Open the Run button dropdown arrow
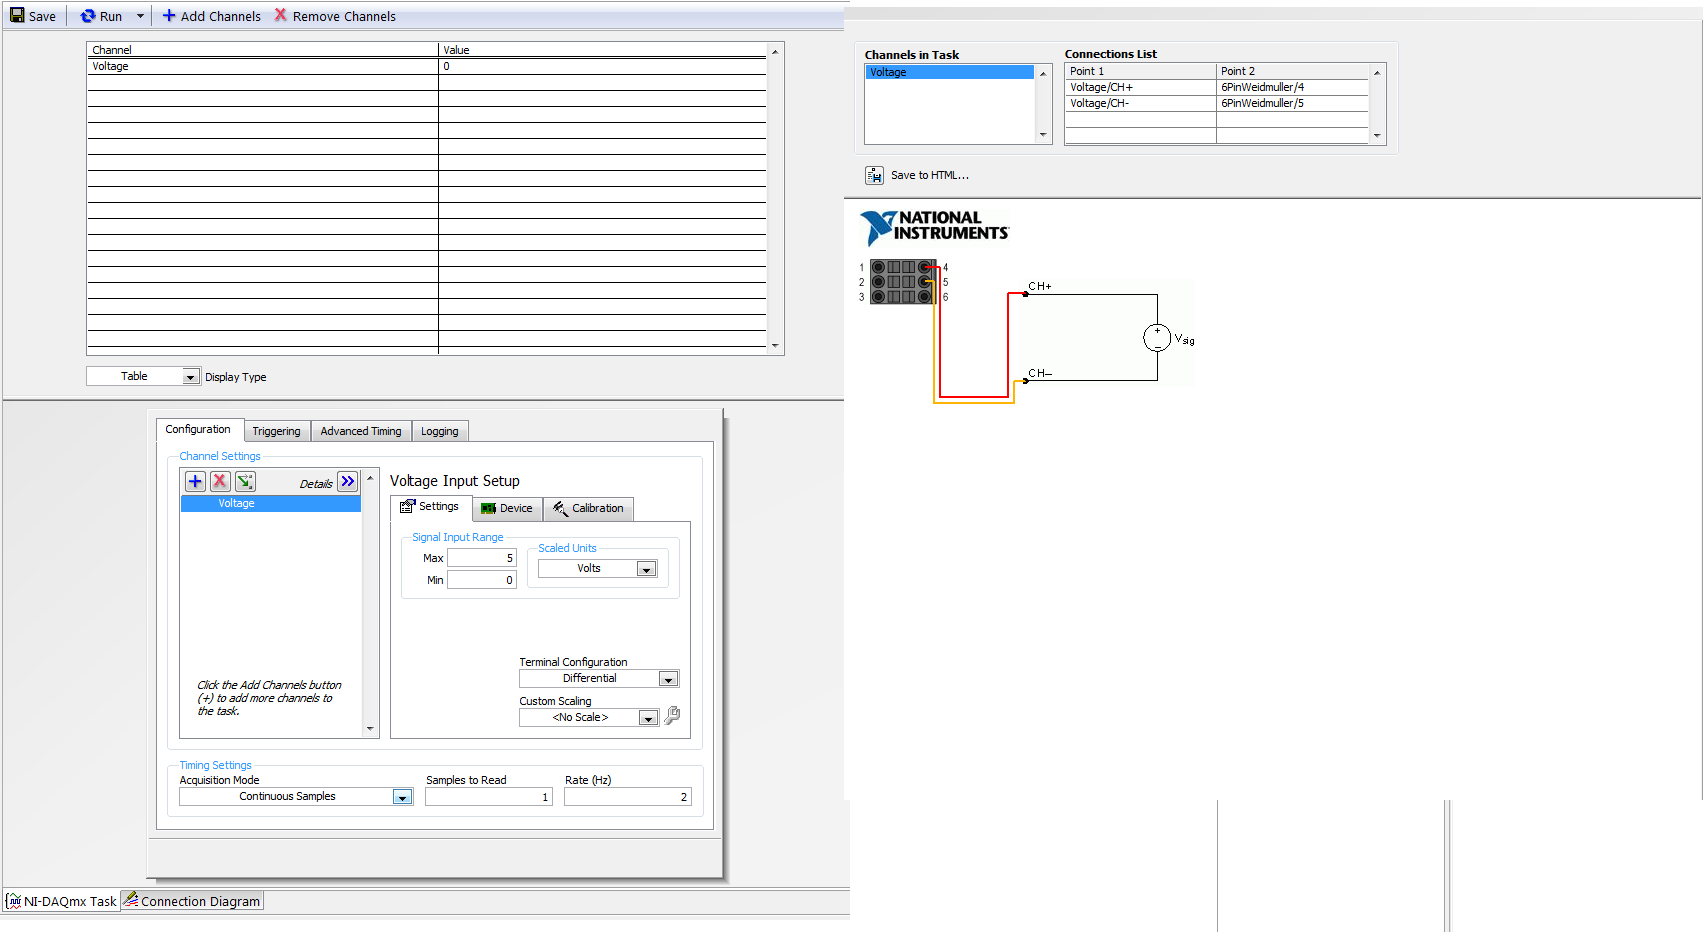Screen dimensions: 1703x932 140,16
